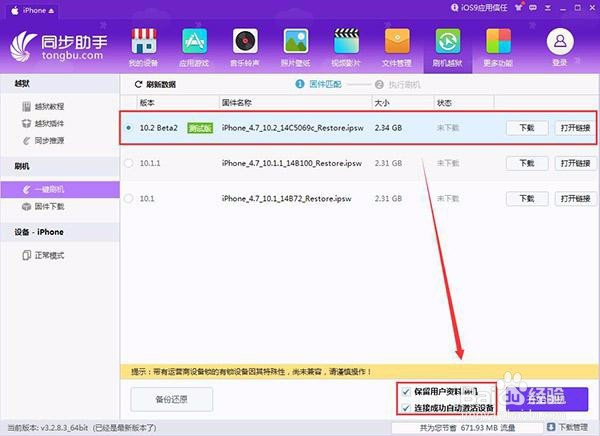Image resolution: width=600 pixels, height=436 pixels.
Task: Click 正常模式 under device iPhone
Action: point(43,255)
